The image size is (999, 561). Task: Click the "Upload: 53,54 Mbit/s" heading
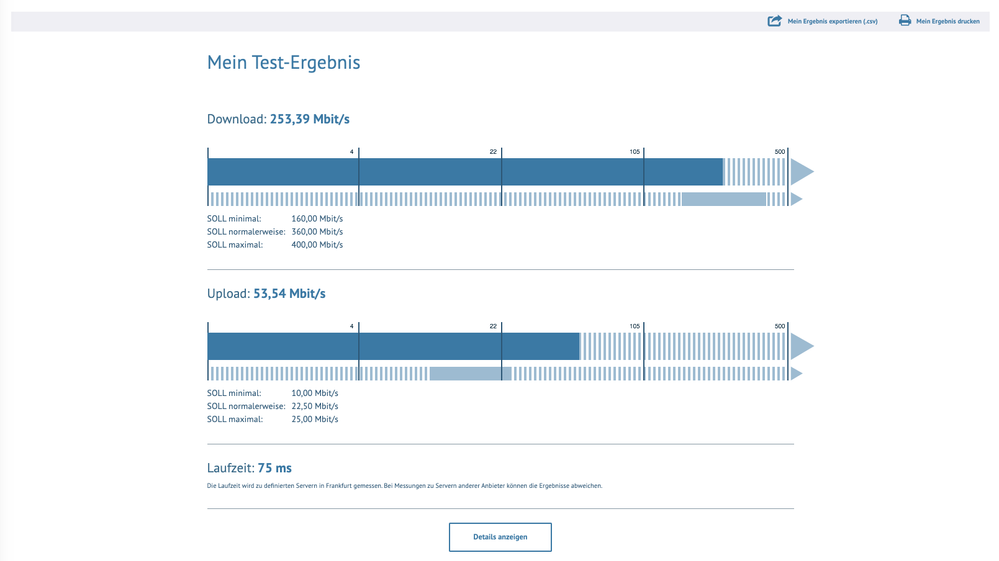(266, 294)
